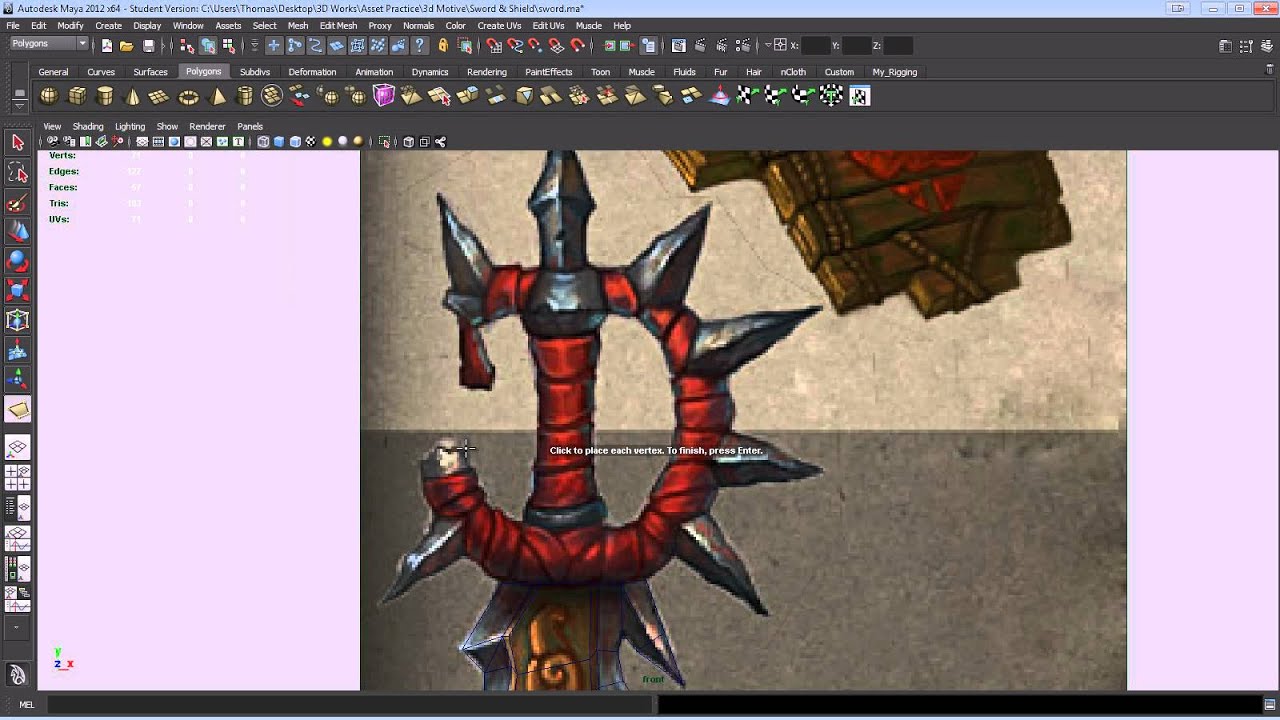Click the Save Scene floppy icon
Screen dimensions: 1280x720
click(148, 46)
